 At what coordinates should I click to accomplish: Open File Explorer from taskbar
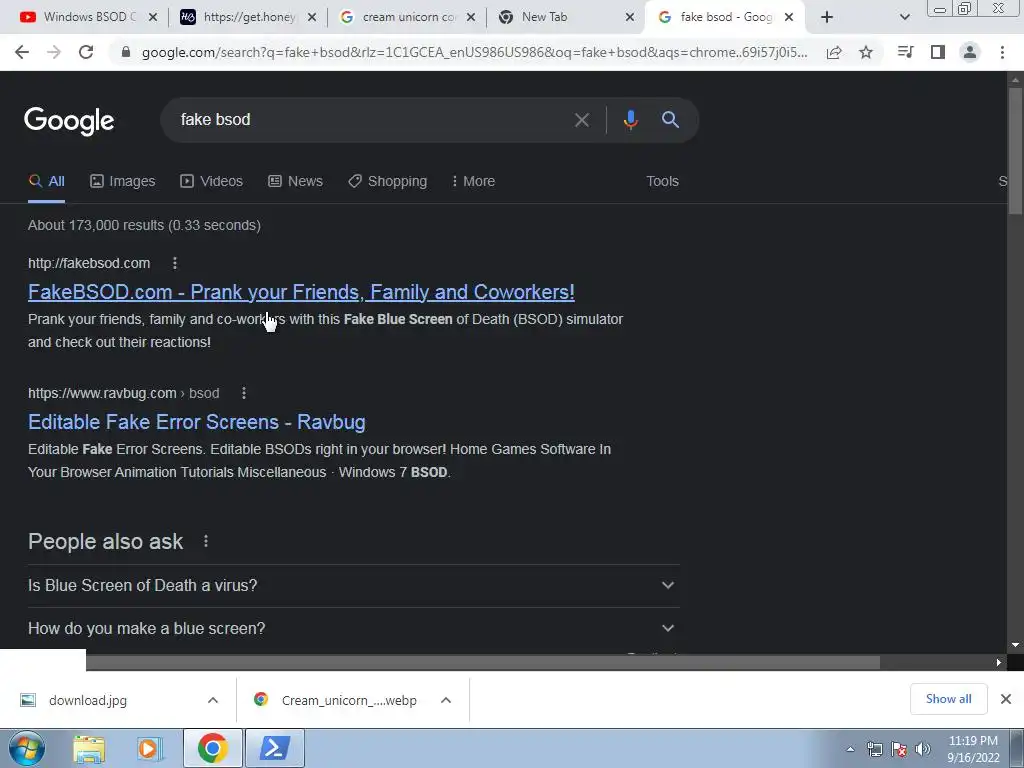click(89, 748)
